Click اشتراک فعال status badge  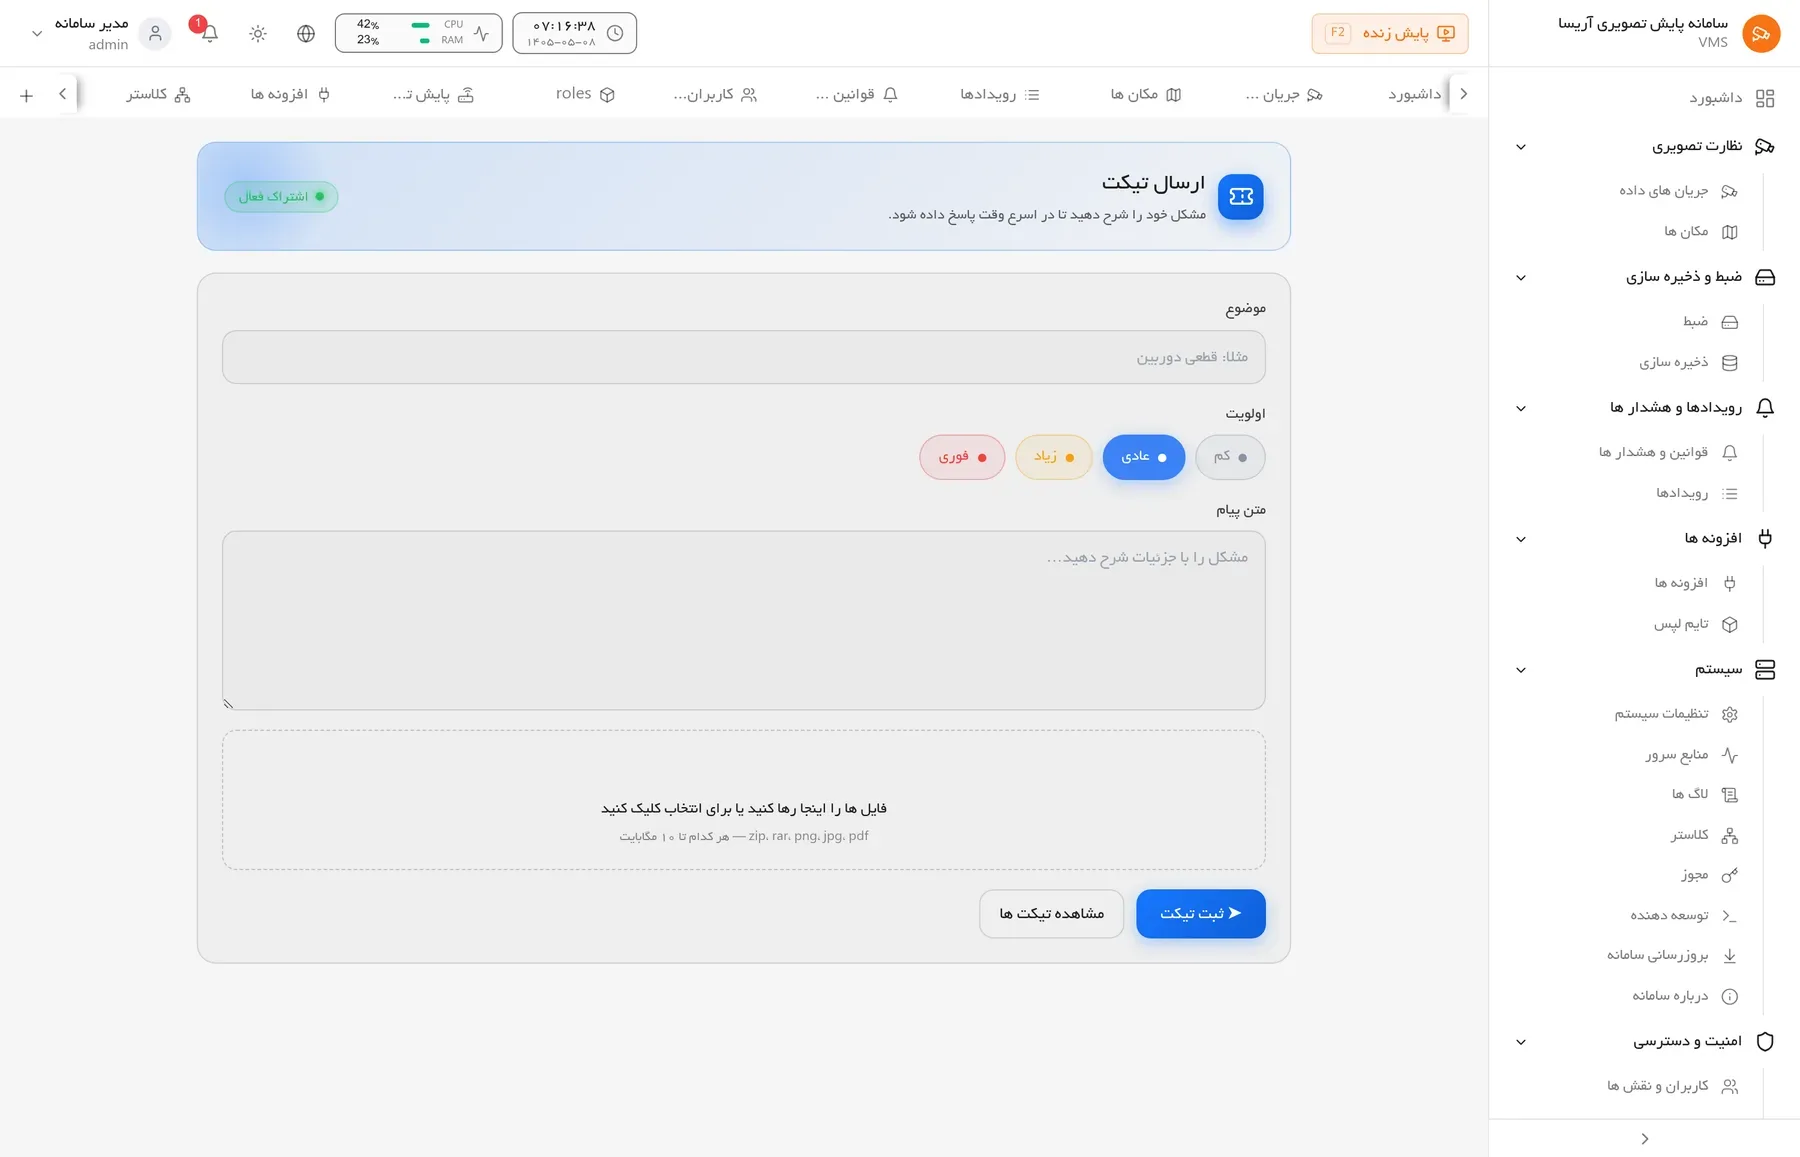point(281,196)
